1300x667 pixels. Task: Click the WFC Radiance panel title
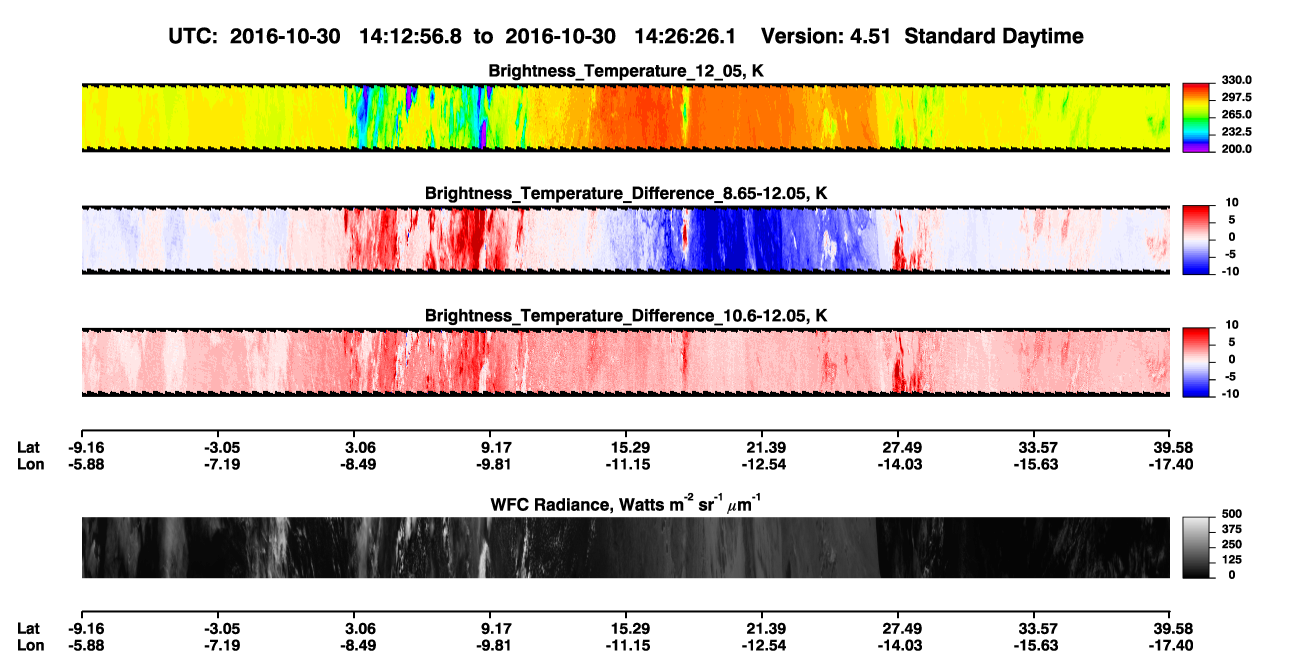point(626,504)
